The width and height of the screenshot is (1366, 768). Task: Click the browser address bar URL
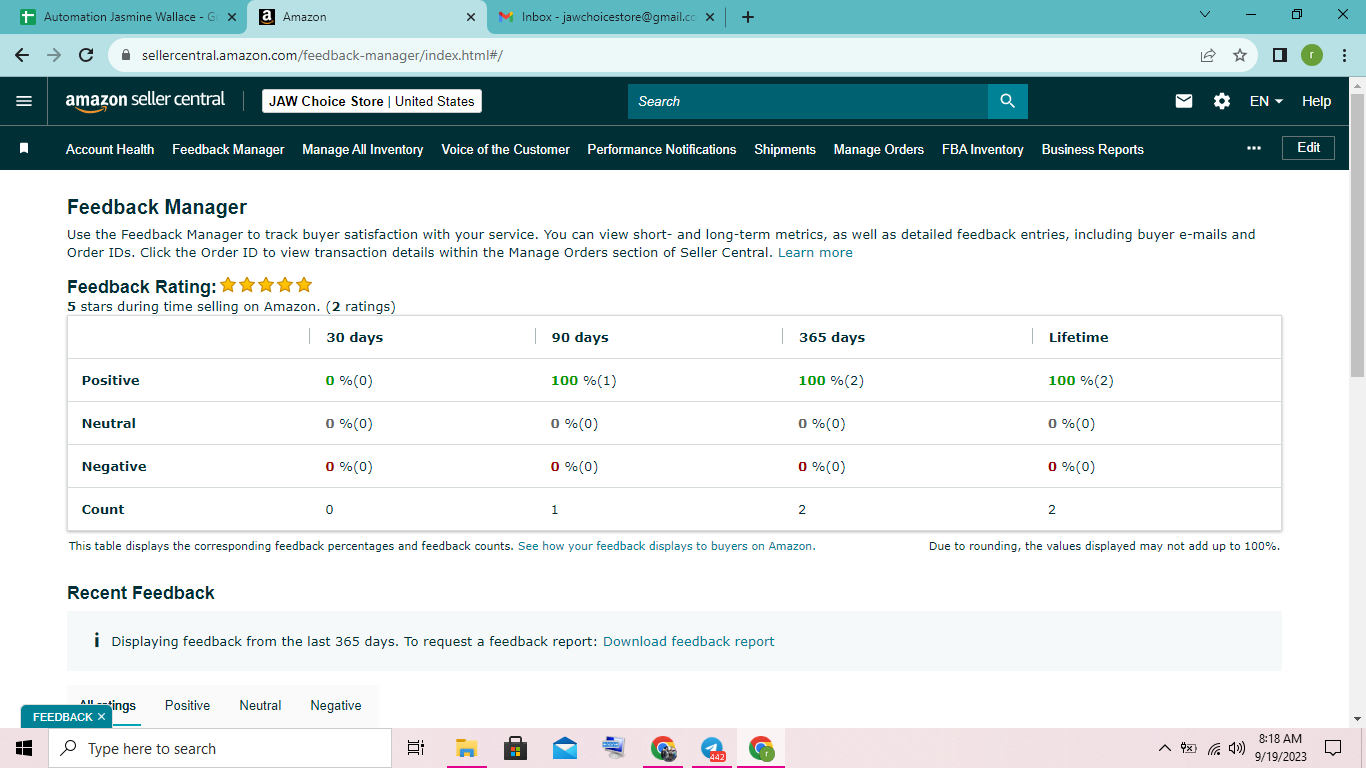tap(322, 55)
